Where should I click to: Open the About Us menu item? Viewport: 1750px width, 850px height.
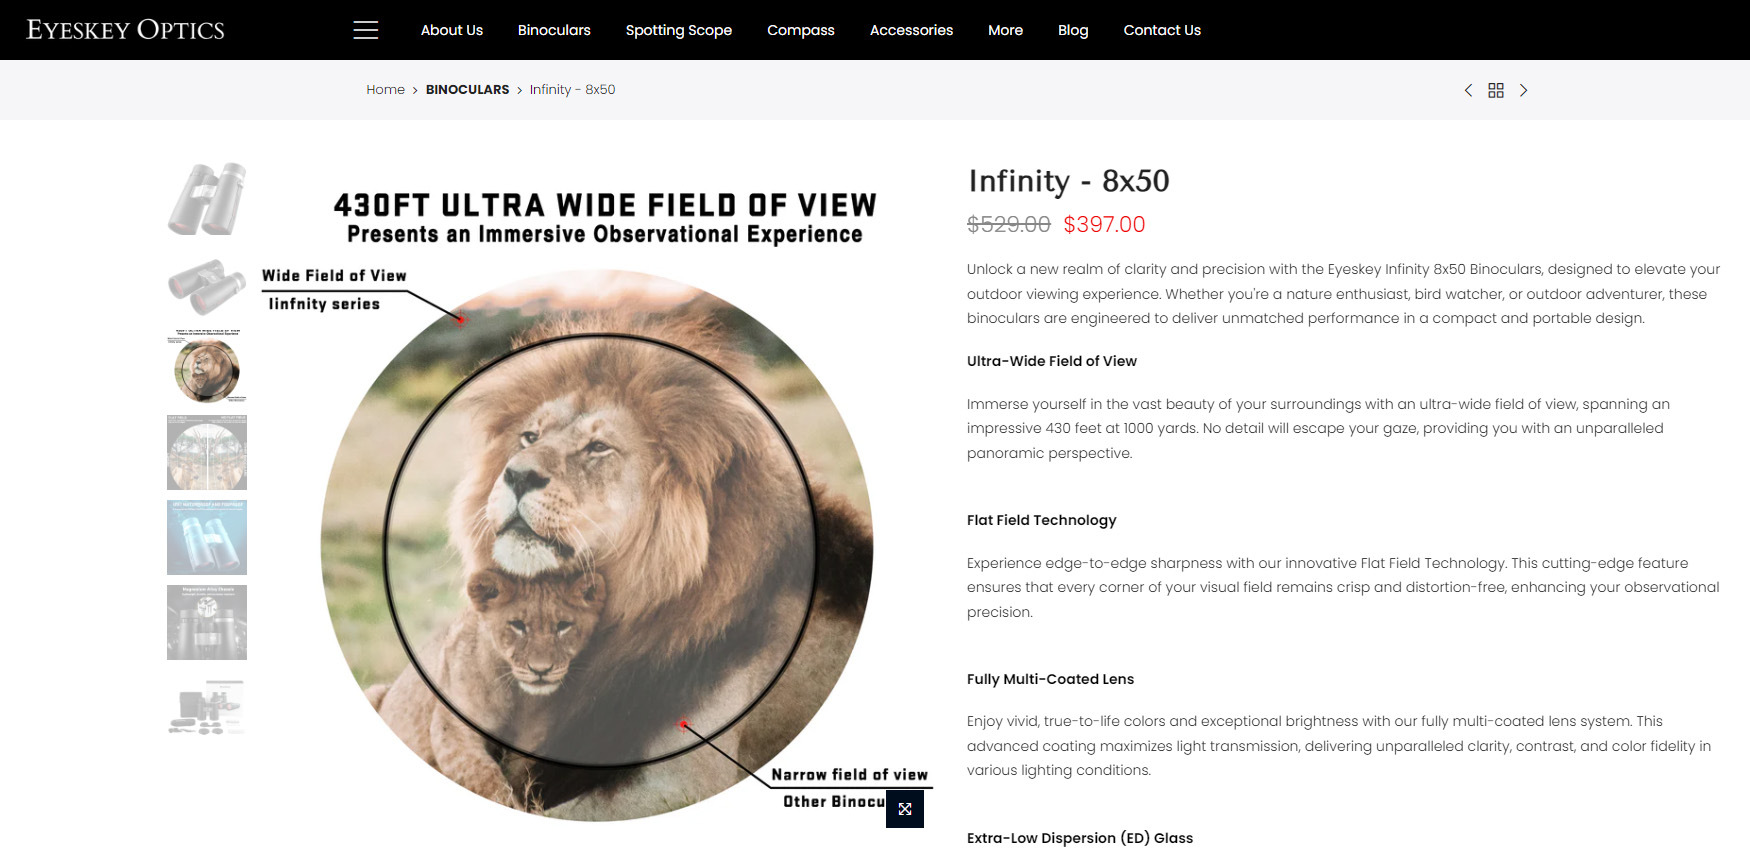coord(452,30)
